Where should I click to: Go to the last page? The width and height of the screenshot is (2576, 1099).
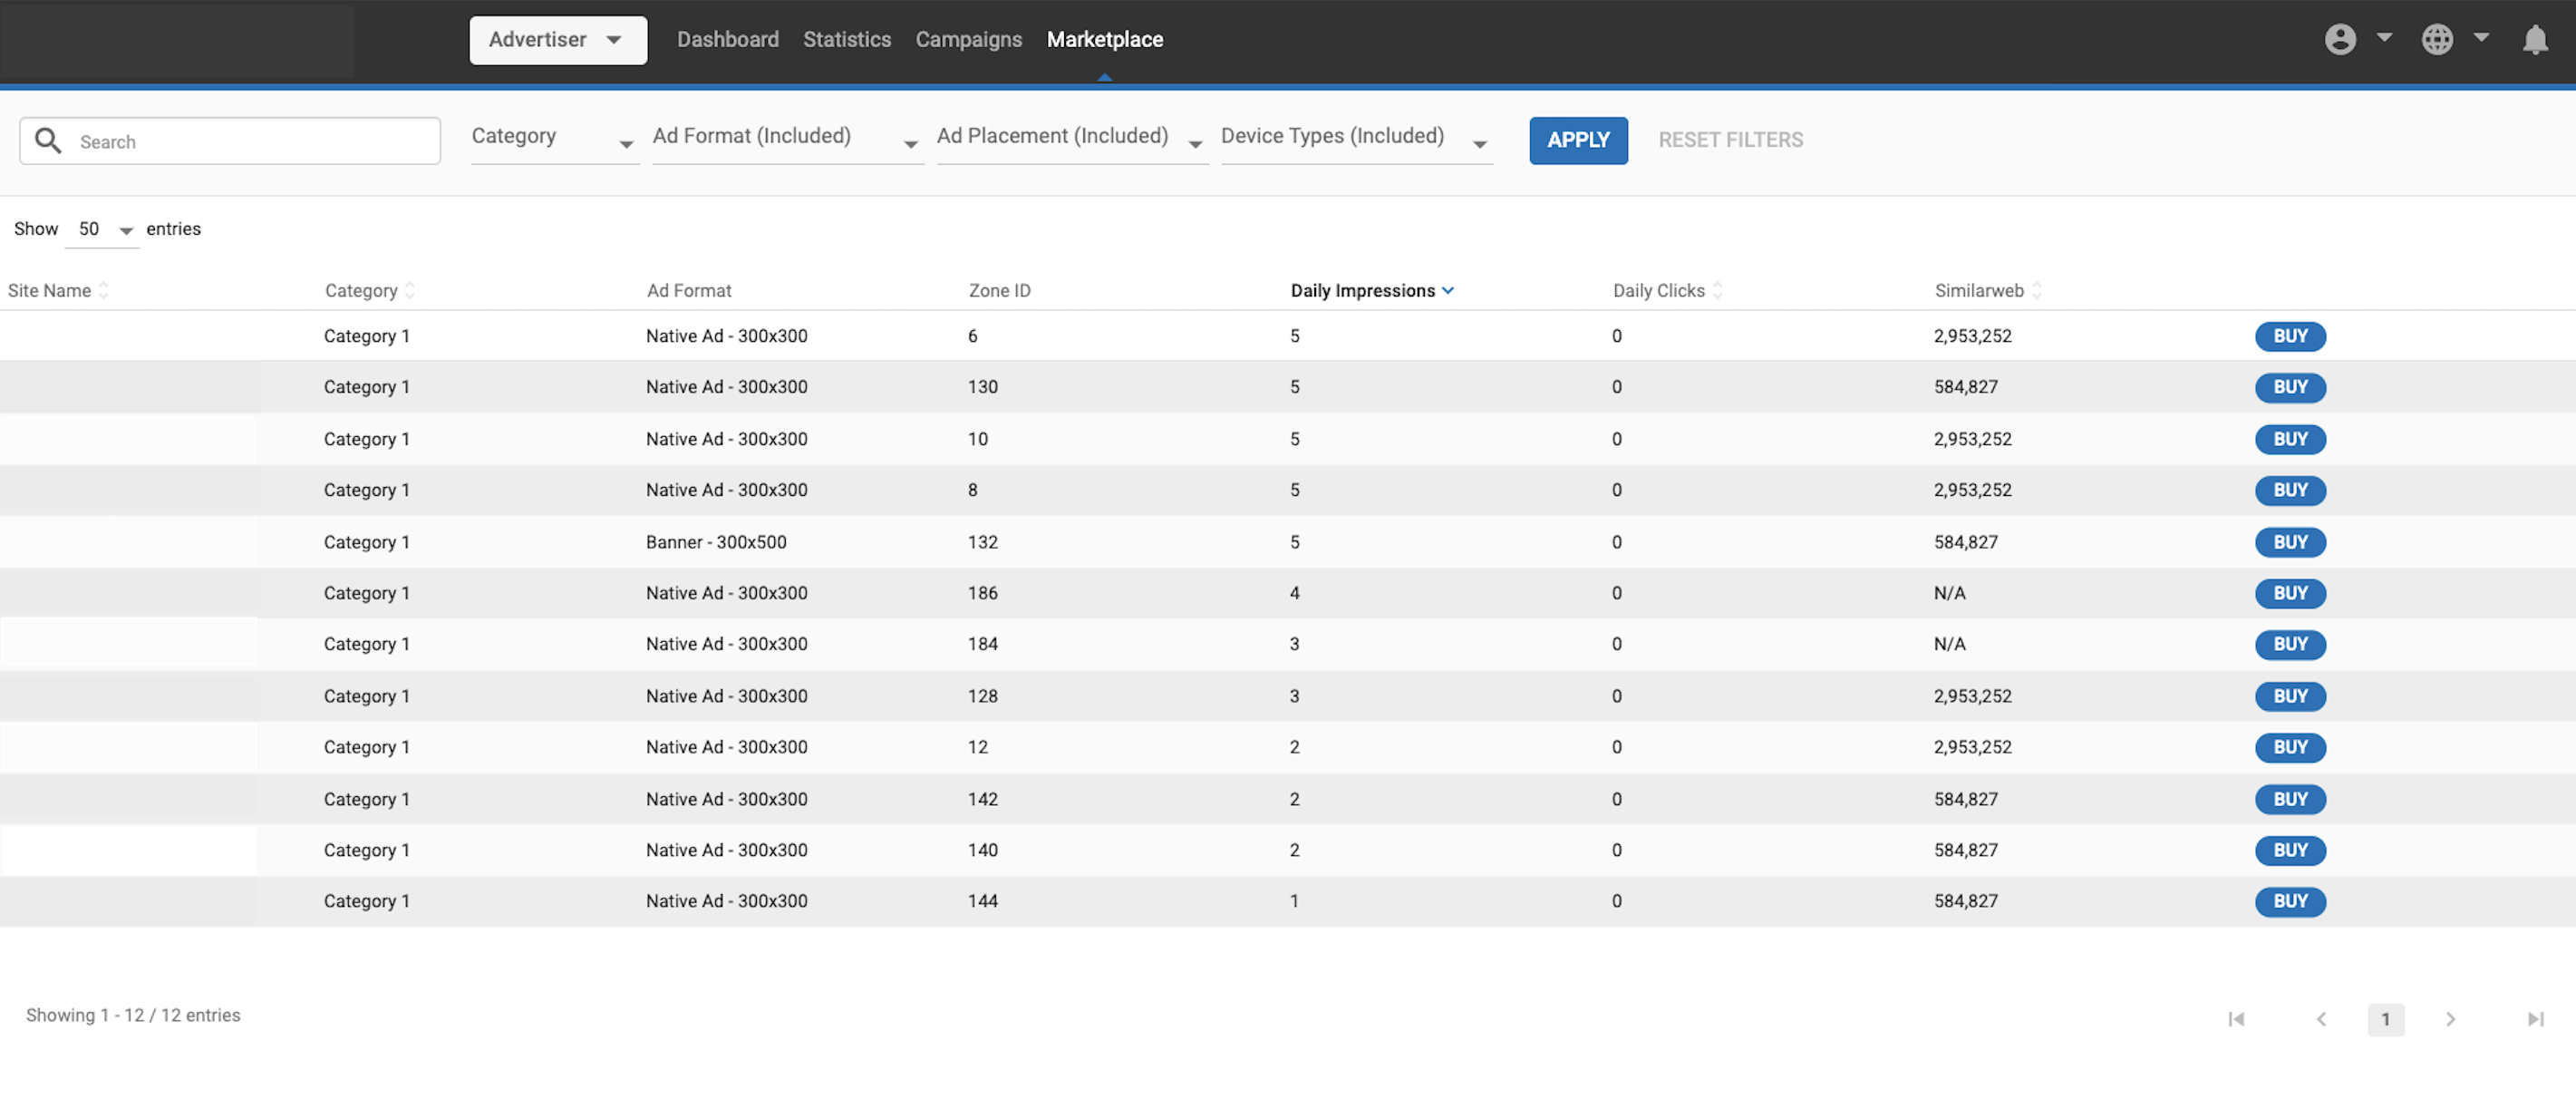pos(2535,1019)
